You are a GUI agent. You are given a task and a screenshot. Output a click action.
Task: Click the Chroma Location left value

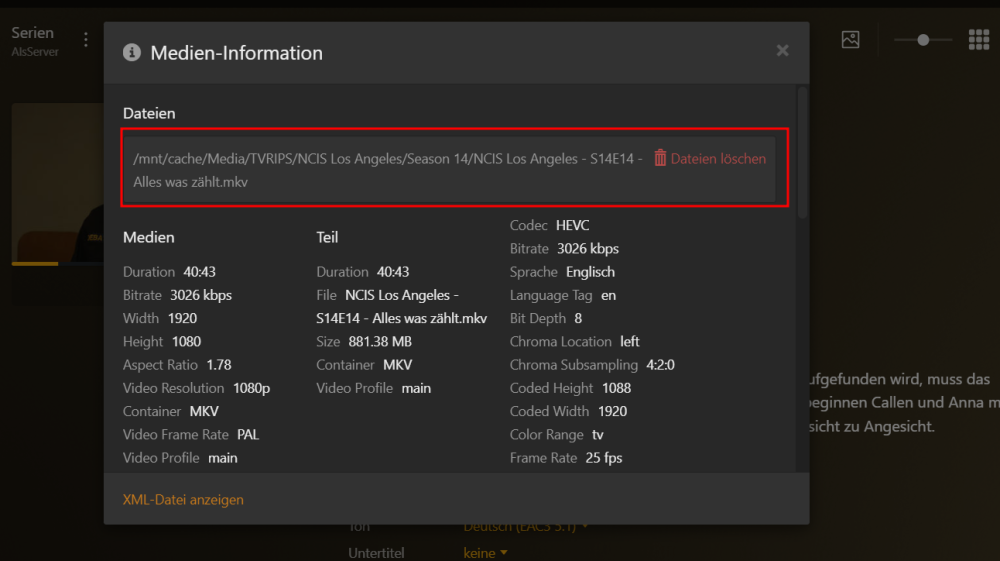(629, 342)
